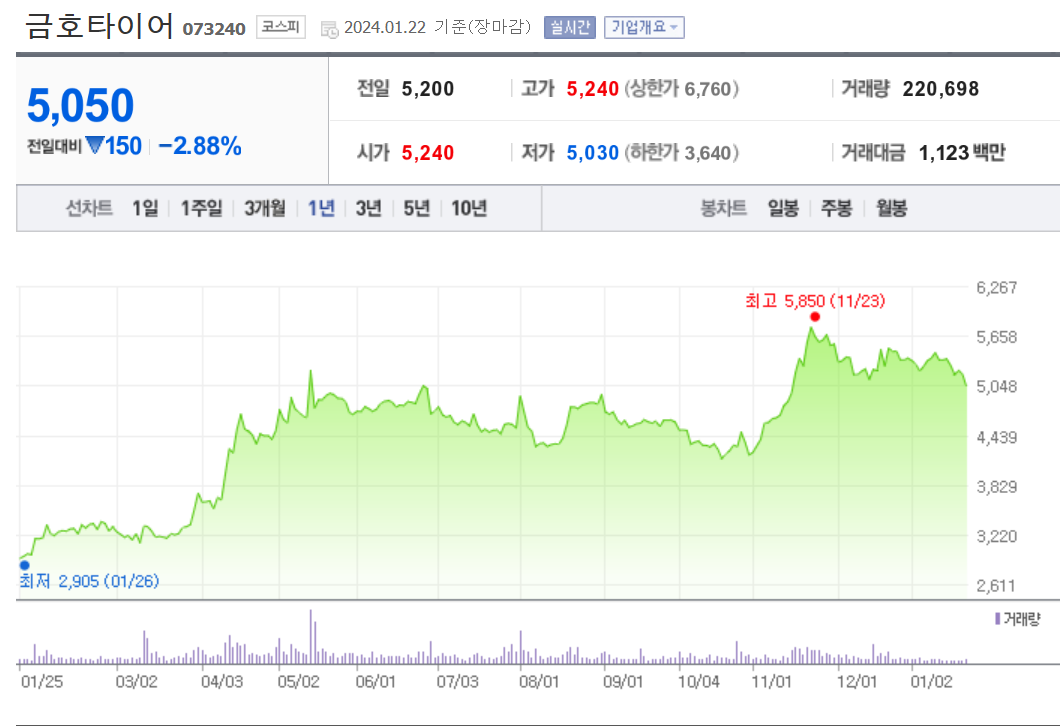This screenshot has width=1060, height=726.
Task: Select the 1년 line chart tab
Action: [321, 208]
